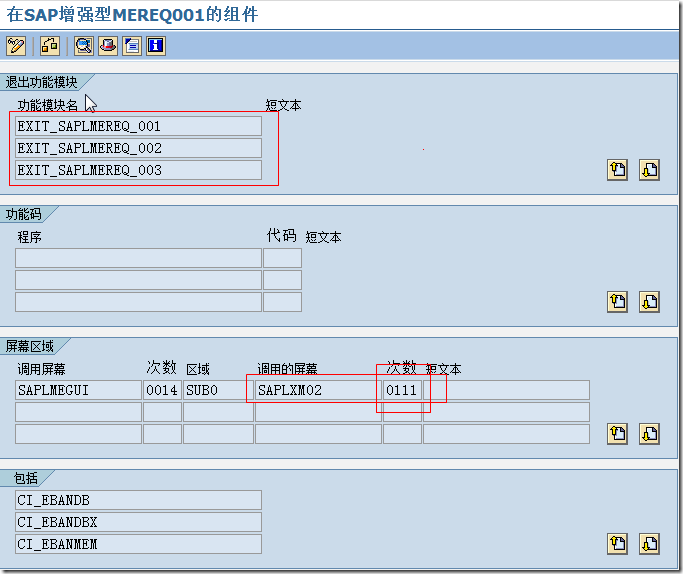
Task: Click the 代码 column label
Action: (282, 236)
